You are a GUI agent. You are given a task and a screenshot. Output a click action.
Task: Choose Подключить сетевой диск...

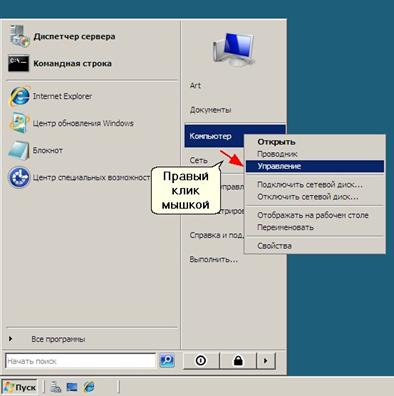pos(315,185)
